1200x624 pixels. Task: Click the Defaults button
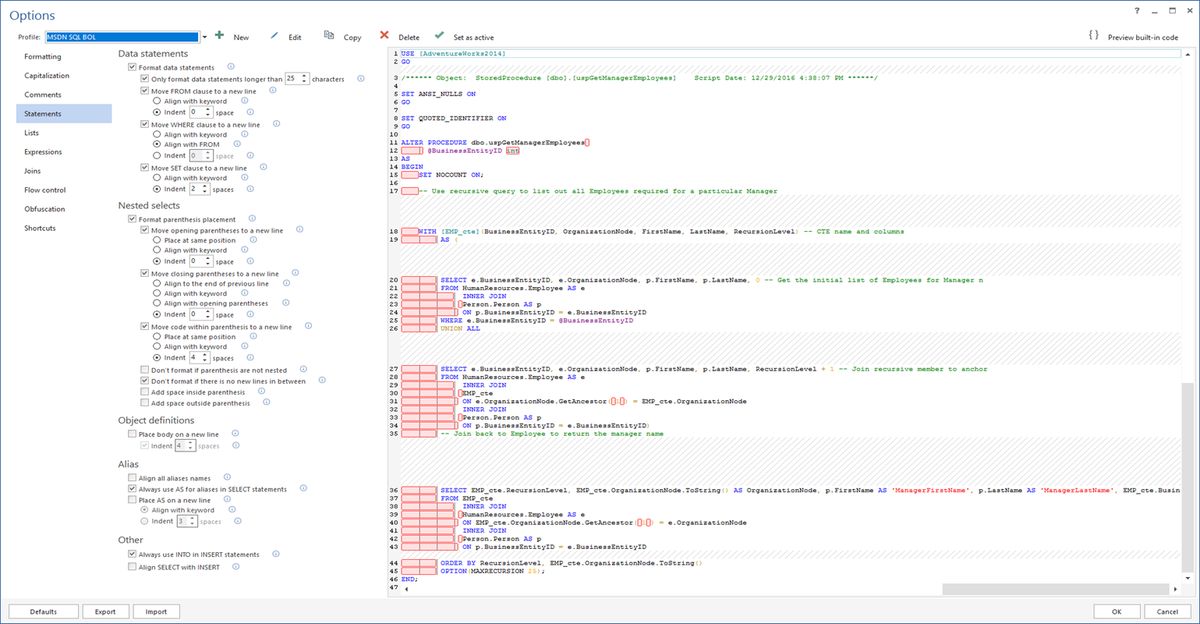pos(43,611)
